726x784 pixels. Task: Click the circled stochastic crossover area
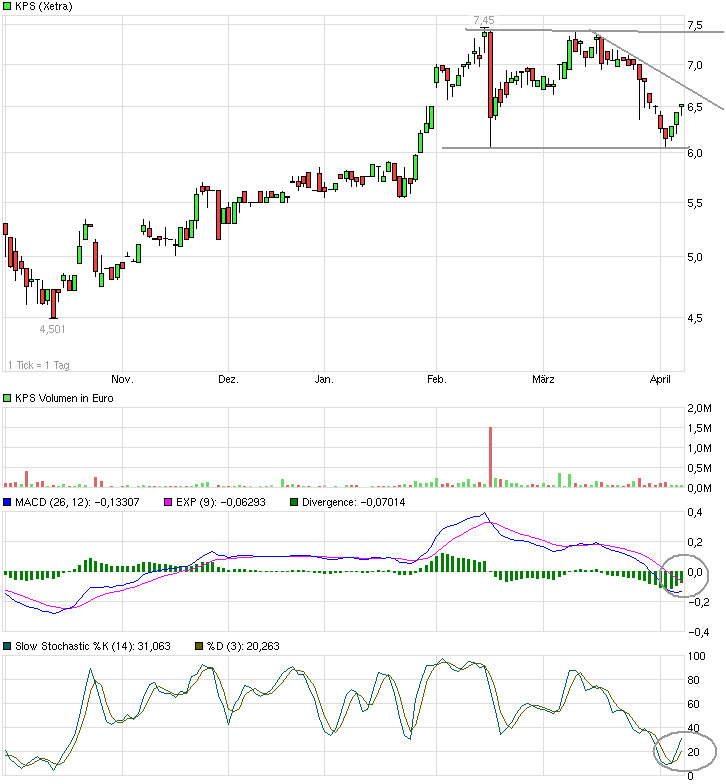685,750
